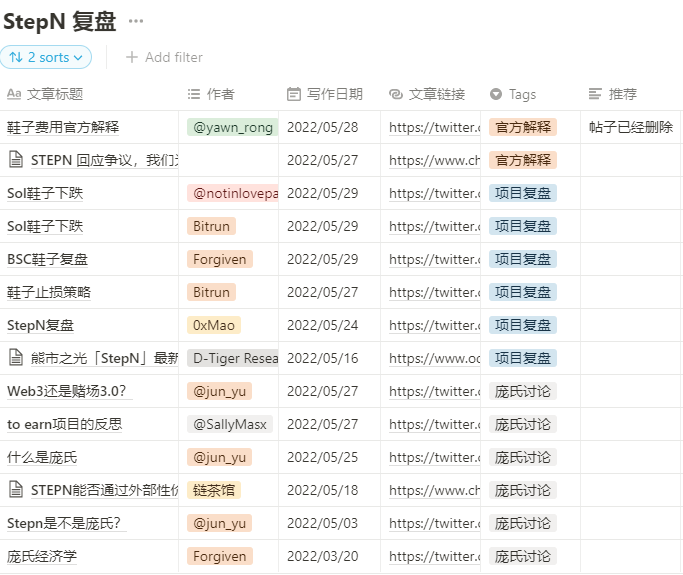The width and height of the screenshot is (683, 575).
Task: Click the date 2022/05/25
Action: [322, 457]
